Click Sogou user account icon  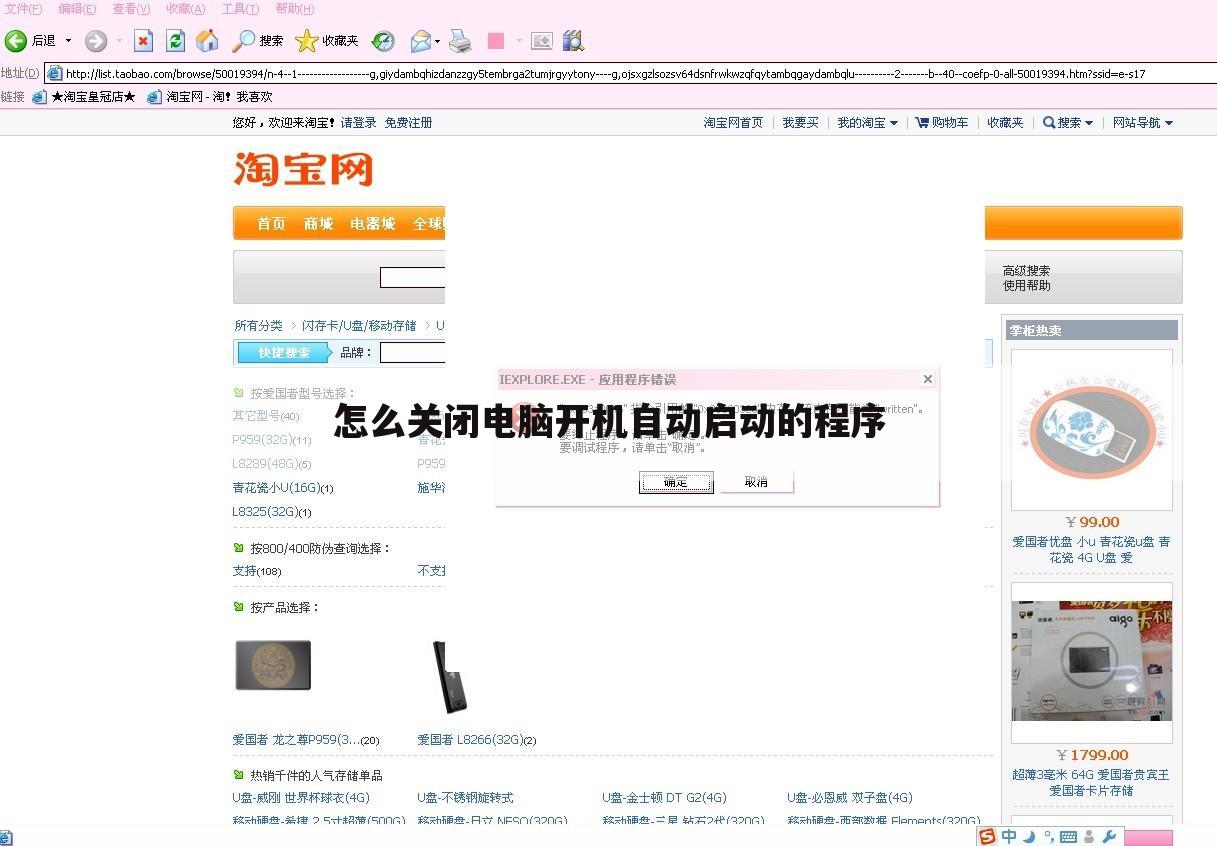(1090, 836)
